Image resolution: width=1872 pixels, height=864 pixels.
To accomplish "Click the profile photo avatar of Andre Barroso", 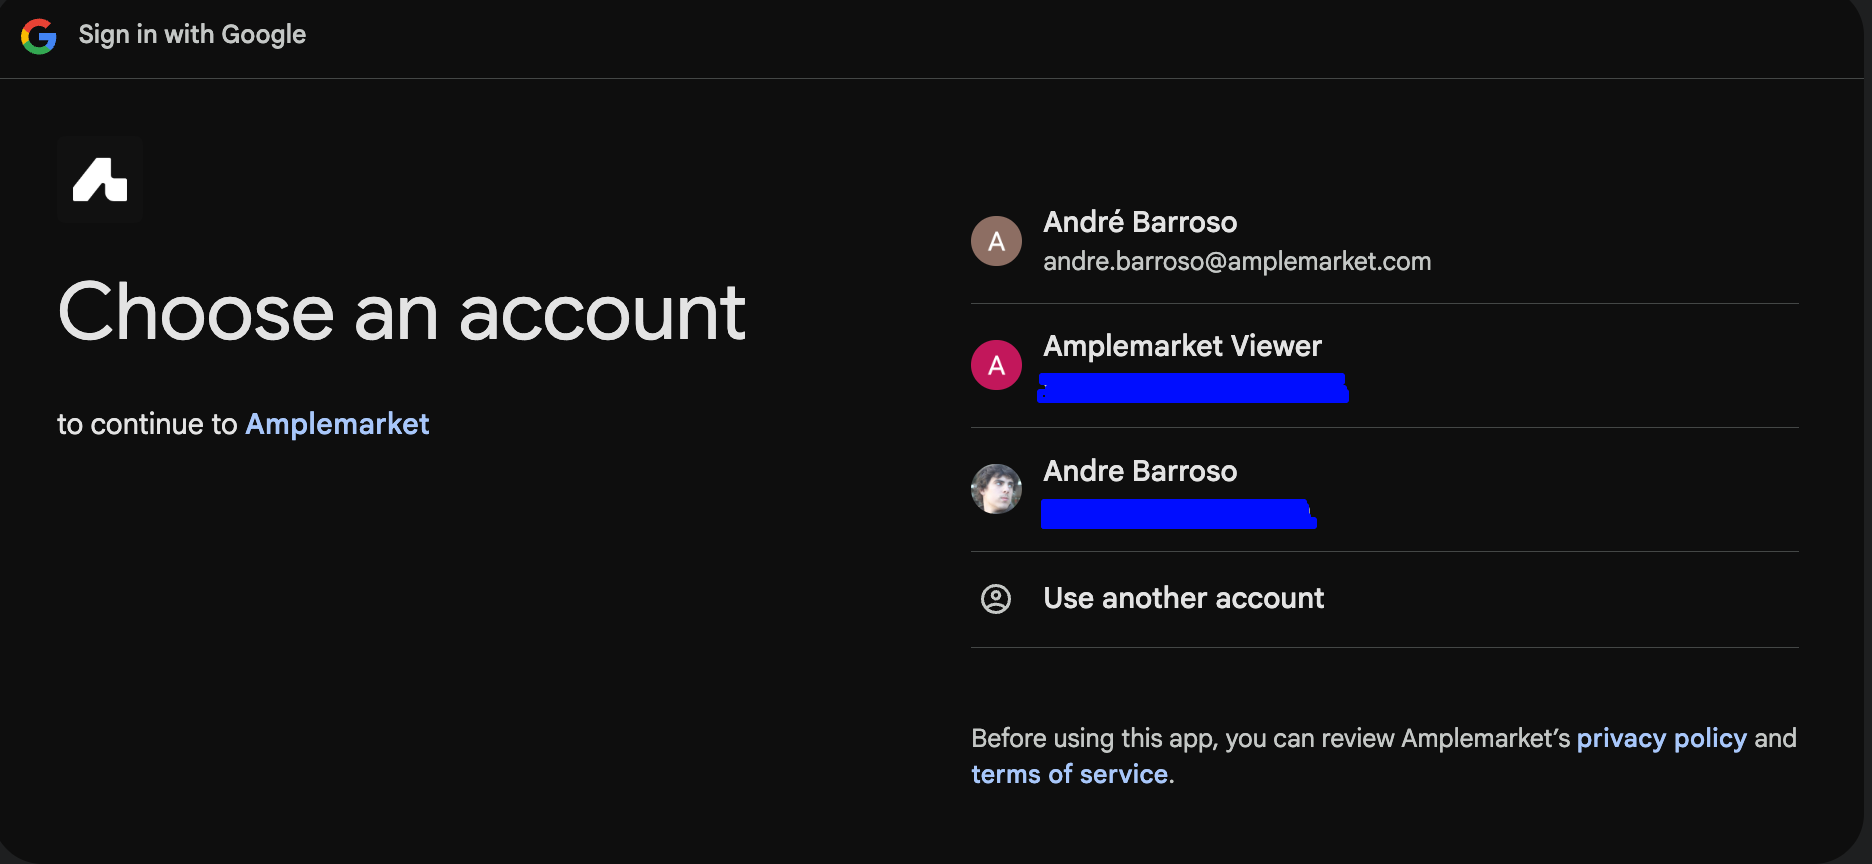I will click(996, 489).
